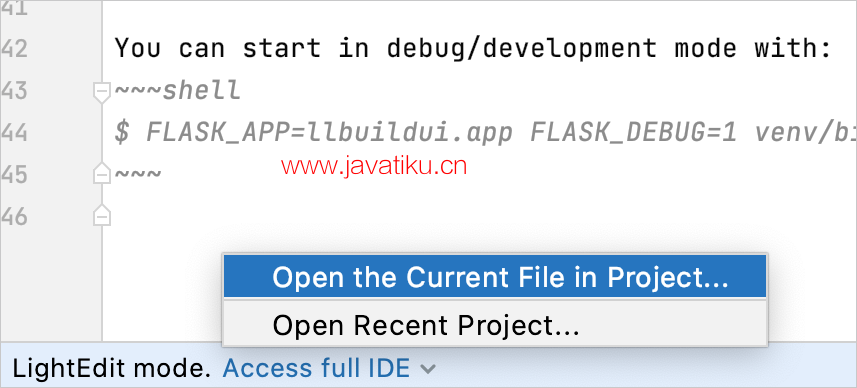Viewport: 857px width, 388px height.
Task: Click line number 45 in the gutter
Action: [x=14, y=175]
